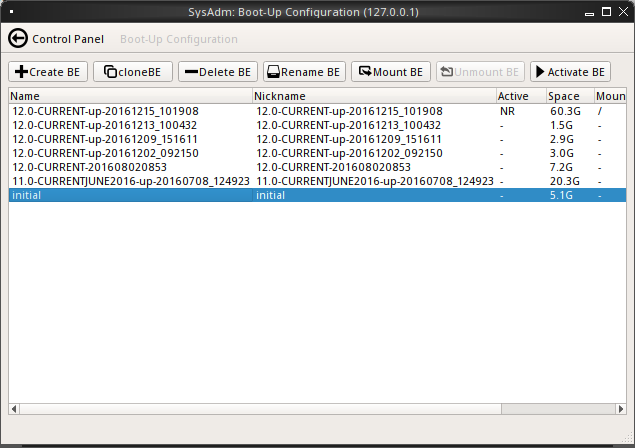Click the Delete BE button
Viewport: 635px width, 448px height.
pos(218,72)
